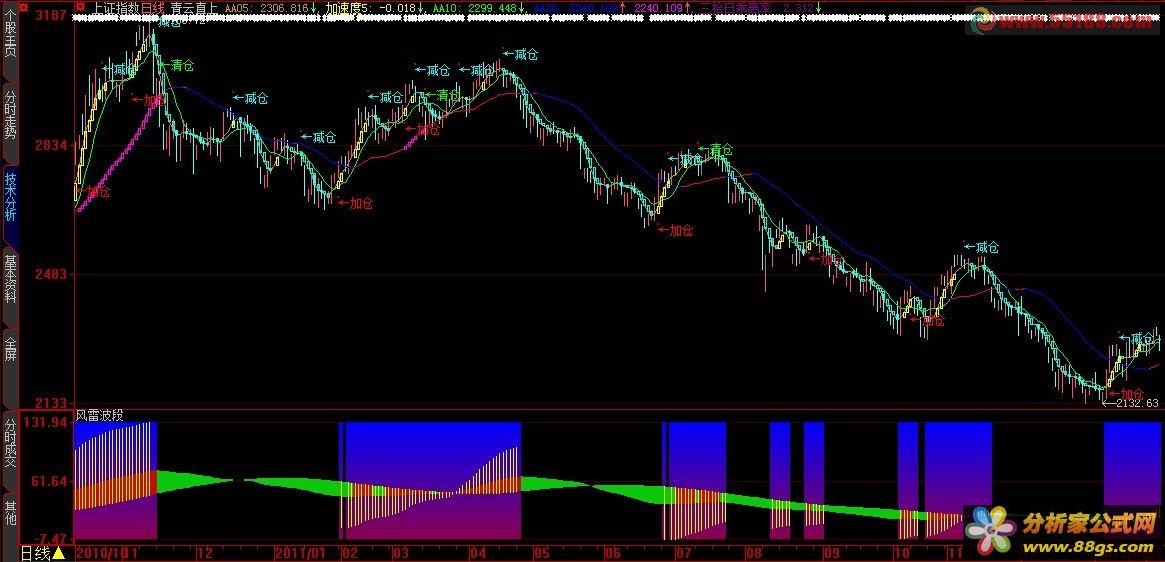This screenshot has width=1165, height=562.
Task: Click the 减仓 label at November 2011 peak
Action: point(987,248)
